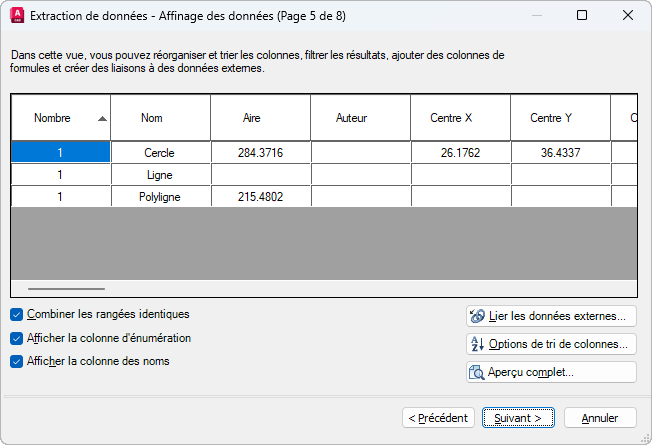Maximize the data extraction window
The height and width of the screenshot is (445, 652).
pyautogui.click(x=582, y=15)
